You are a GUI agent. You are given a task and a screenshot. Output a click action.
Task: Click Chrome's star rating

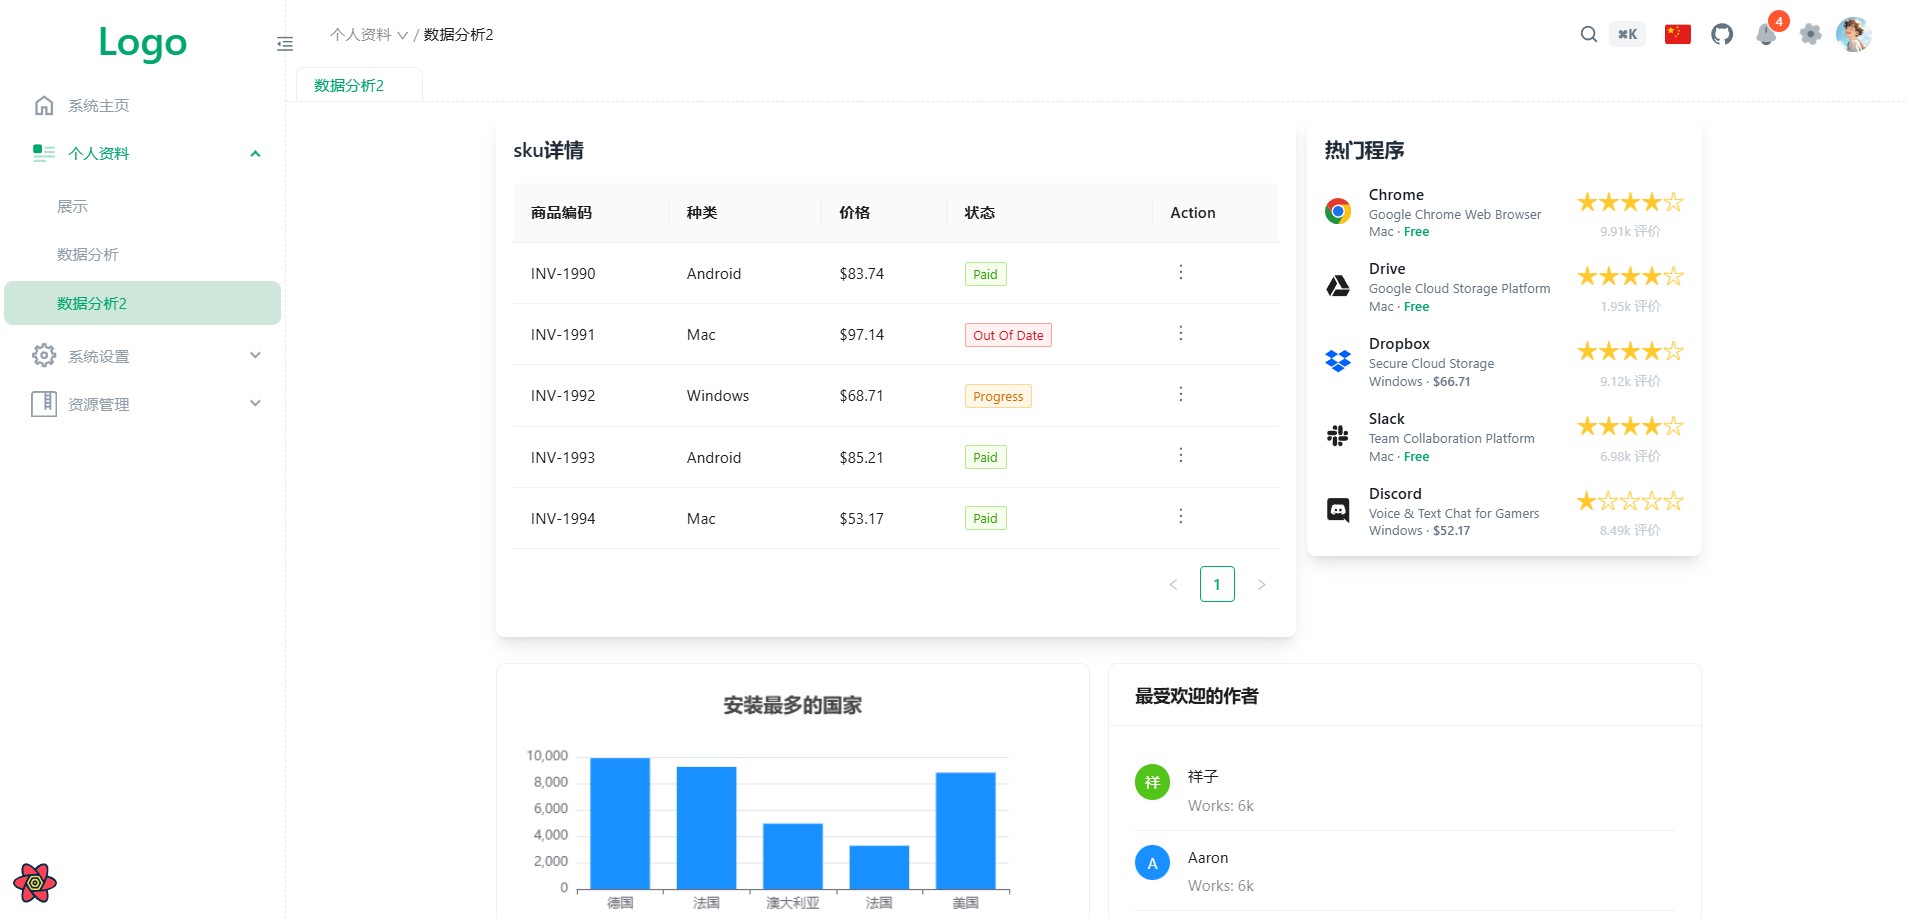click(x=1629, y=201)
